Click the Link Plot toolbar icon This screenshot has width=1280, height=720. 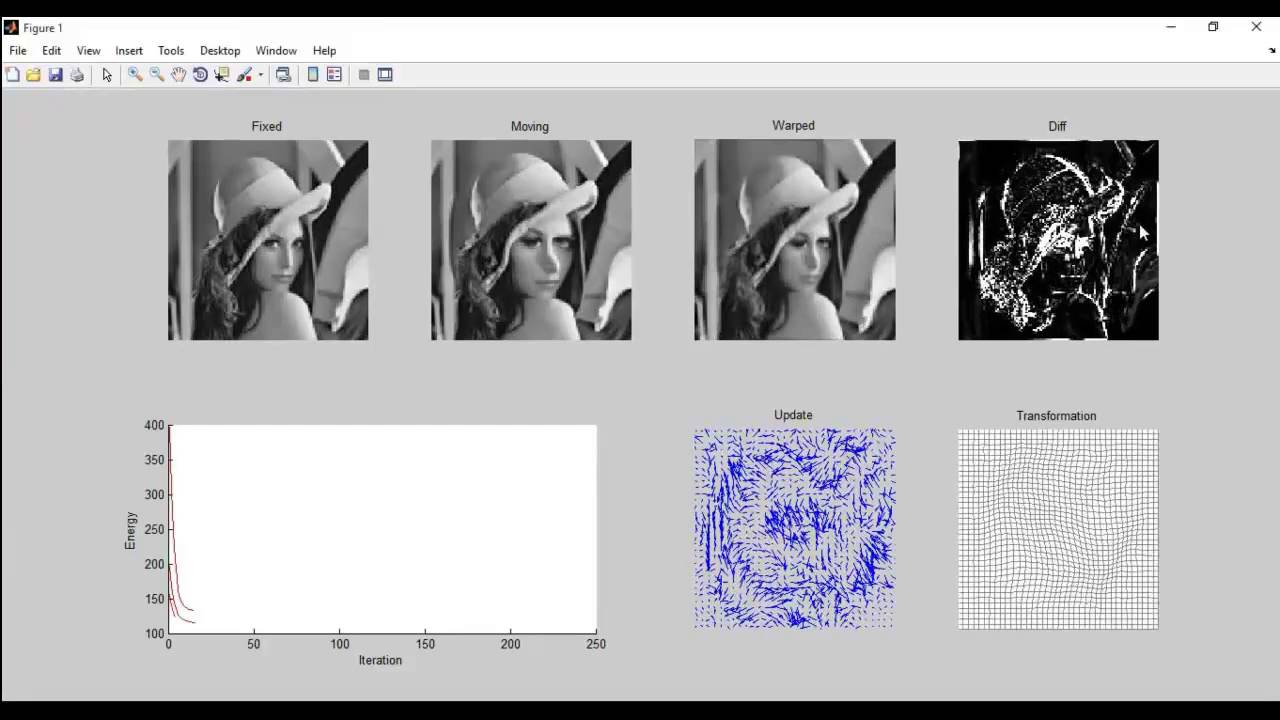pos(284,75)
